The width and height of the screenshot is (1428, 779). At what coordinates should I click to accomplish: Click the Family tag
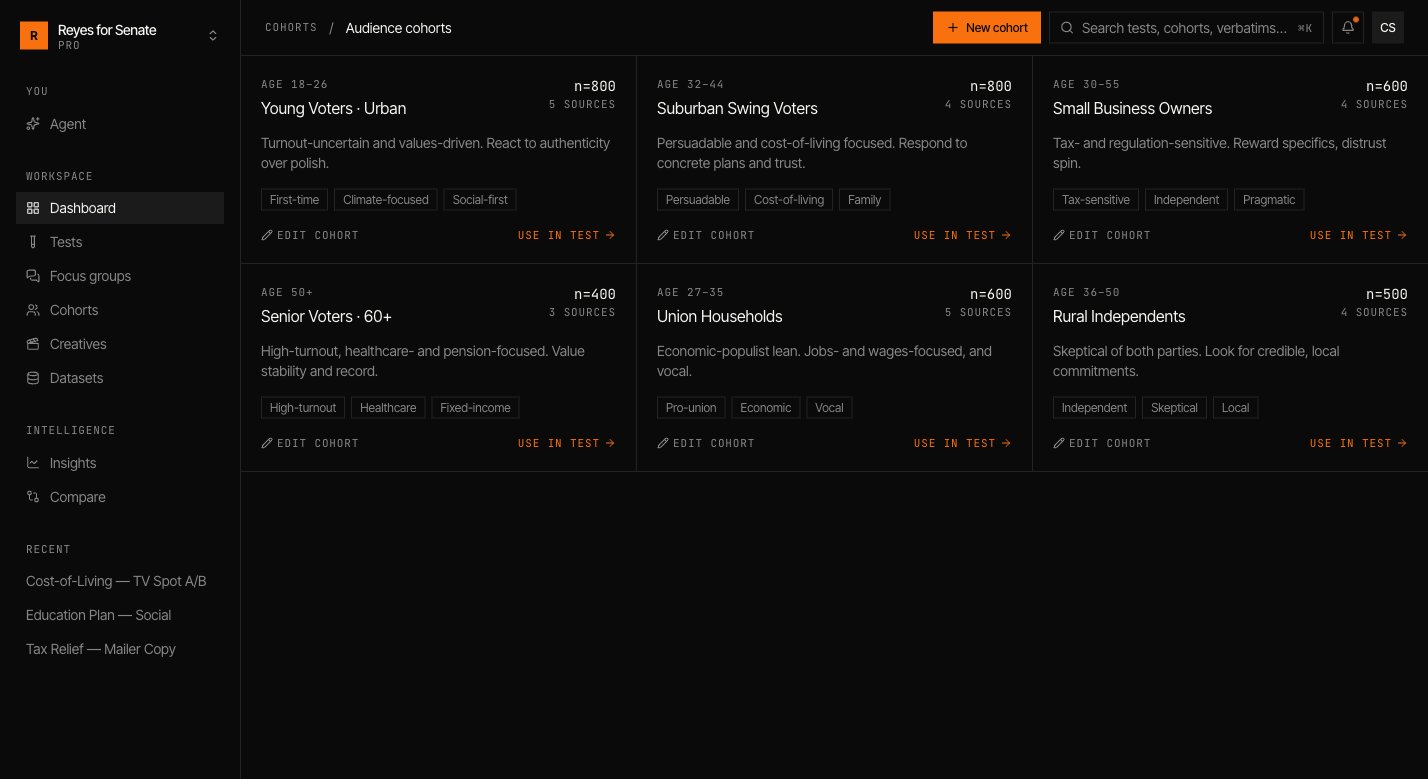click(865, 200)
